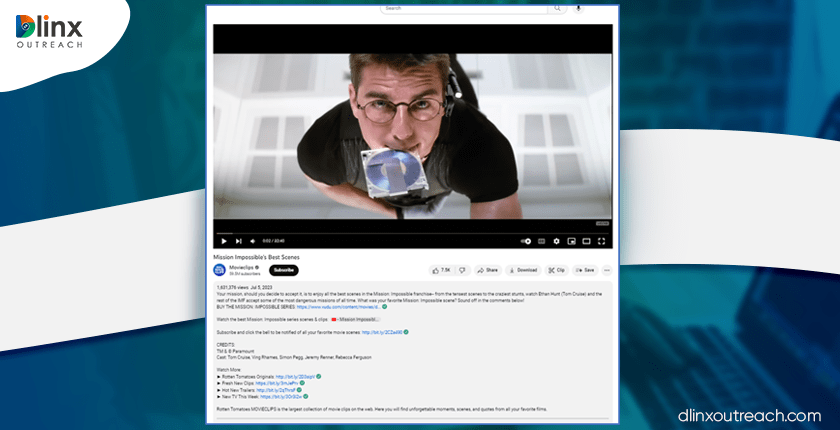Open the Mission Impossible playlist chip

coord(355,320)
